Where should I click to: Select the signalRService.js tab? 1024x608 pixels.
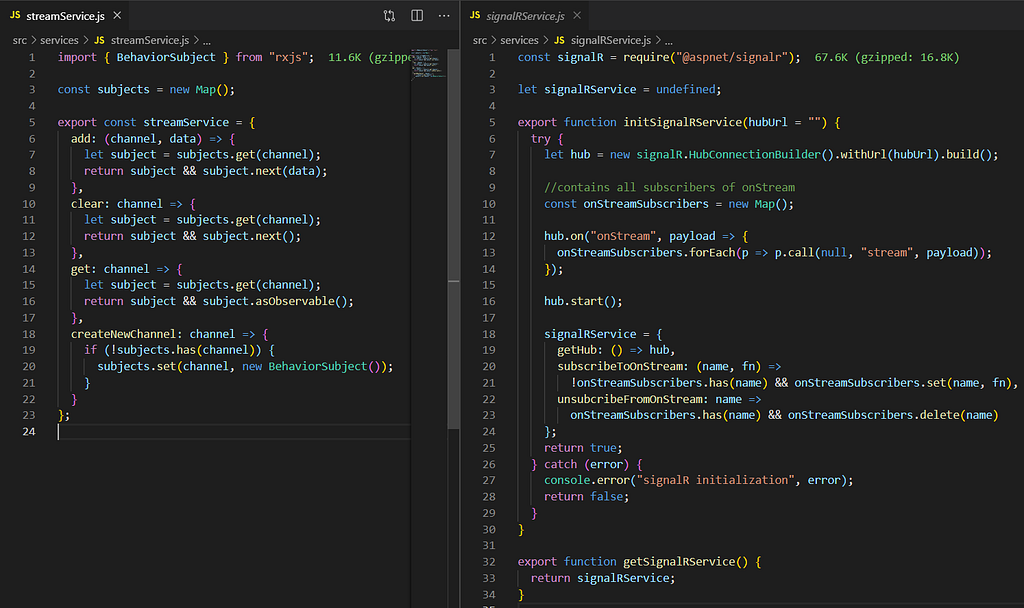[525, 16]
